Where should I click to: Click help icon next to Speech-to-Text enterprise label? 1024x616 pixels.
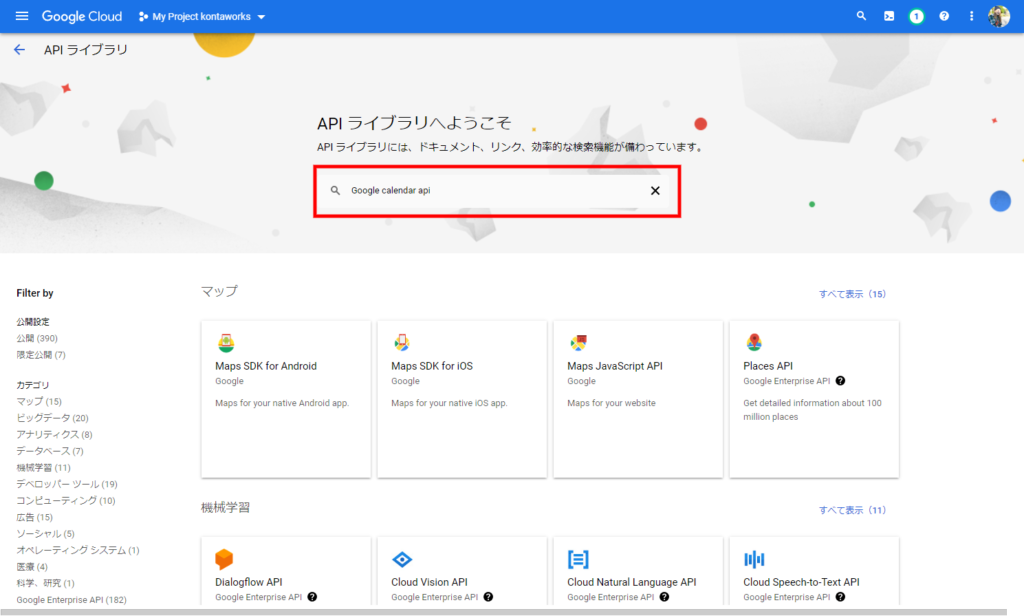pos(840,596)
